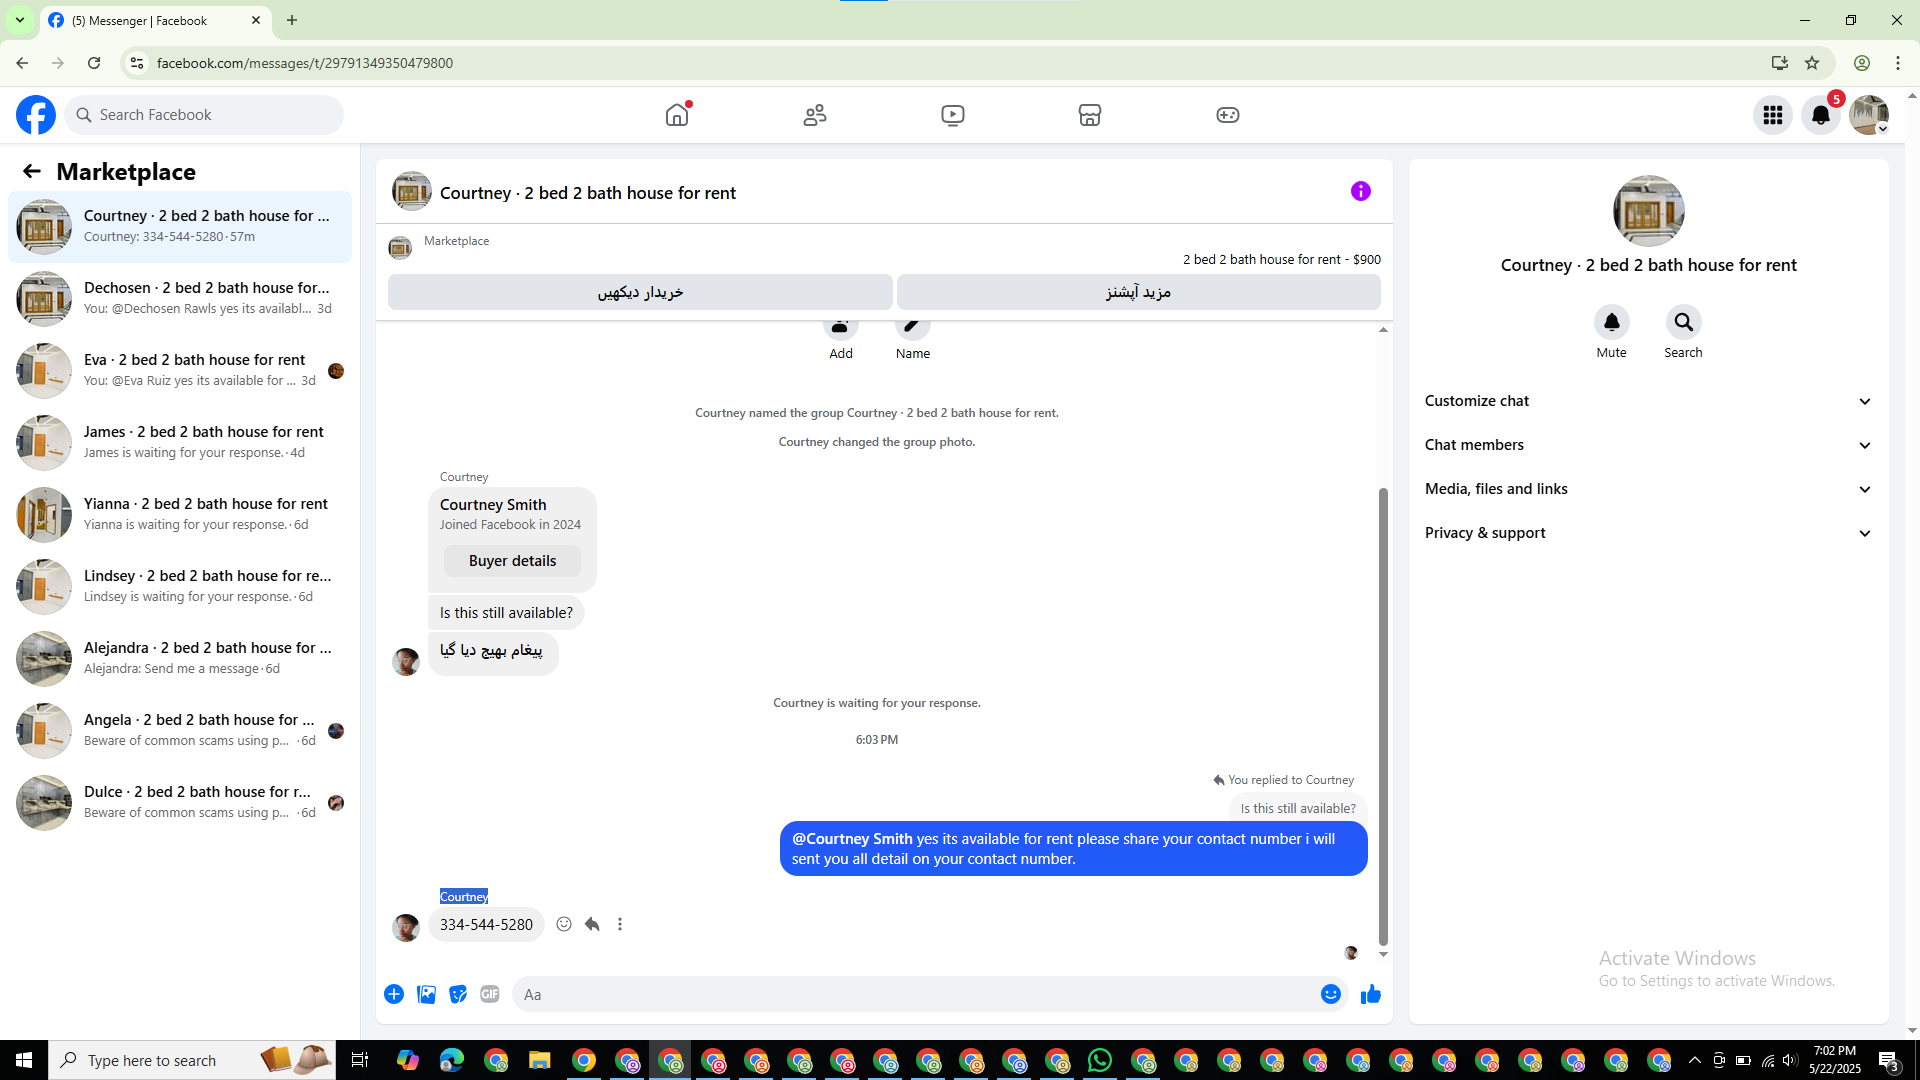Screen dimensions: 1920x1080
Task: React to the 334-544-5280 message
Action: pos(564,924)
